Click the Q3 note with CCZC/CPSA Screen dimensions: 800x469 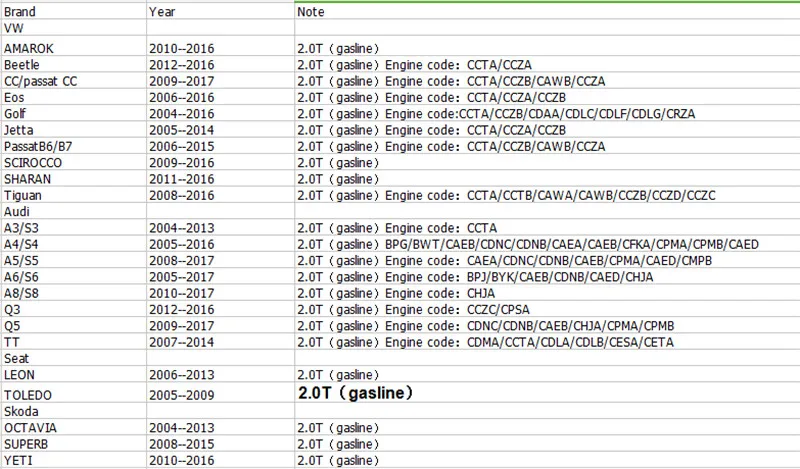[547, 310]
